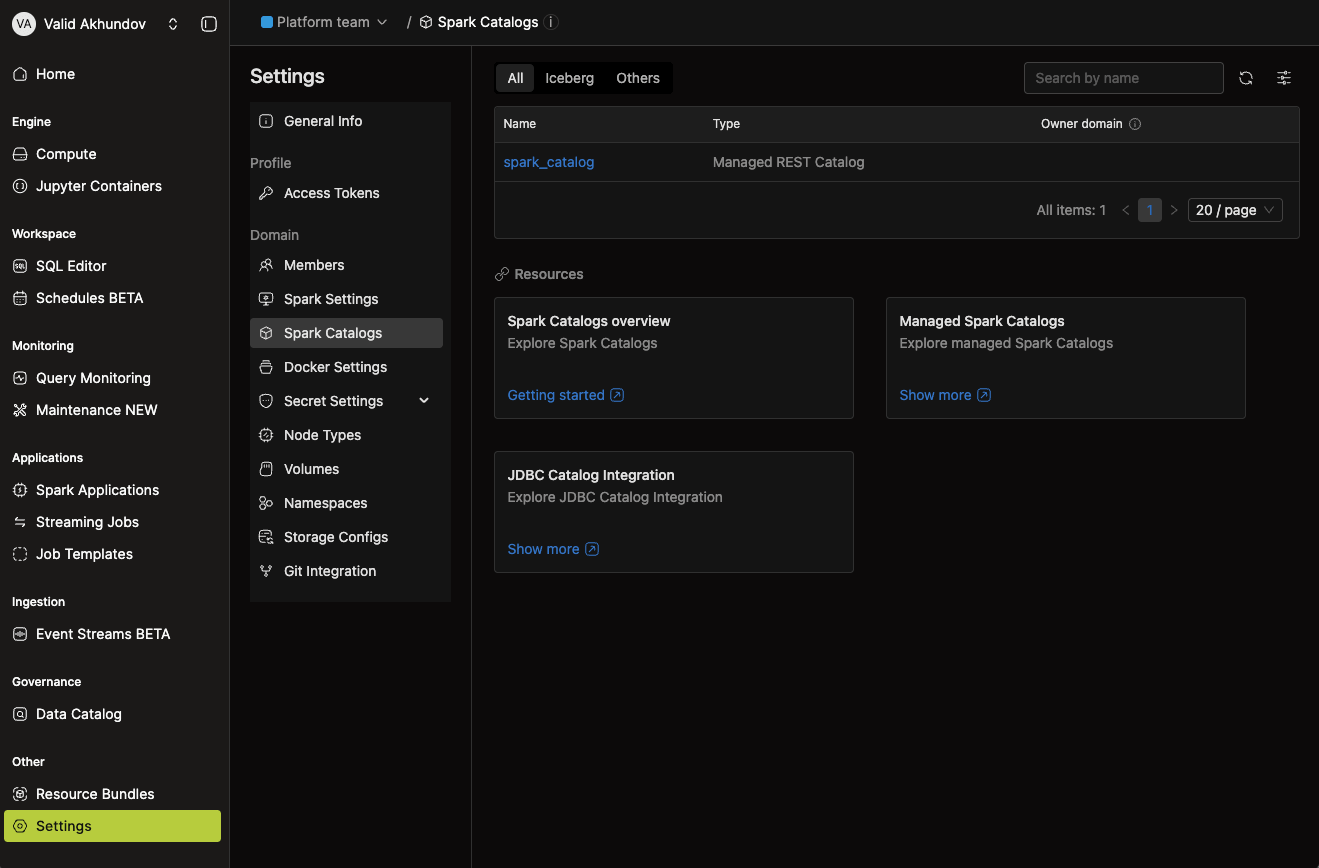Image resolution: width=1319 pixels, height=868 pixels.
Task: Click the Git Integration branch icon
Action: 266,571
